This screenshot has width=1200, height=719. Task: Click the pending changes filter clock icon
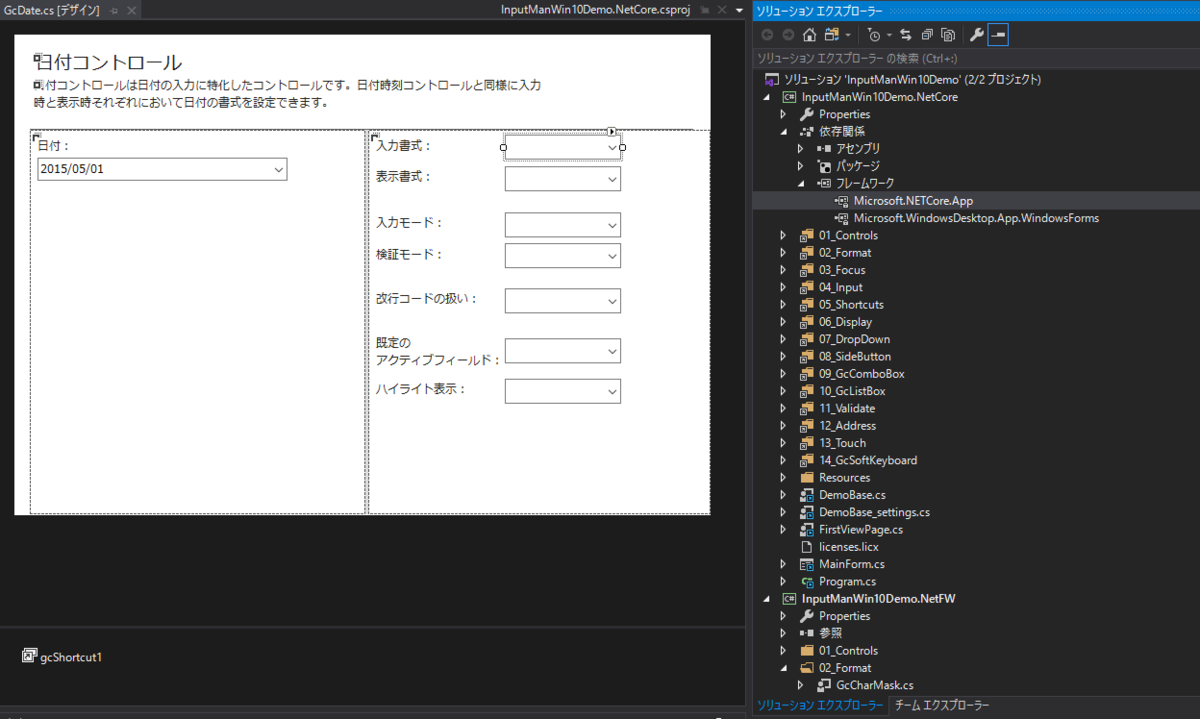point(873,35)
